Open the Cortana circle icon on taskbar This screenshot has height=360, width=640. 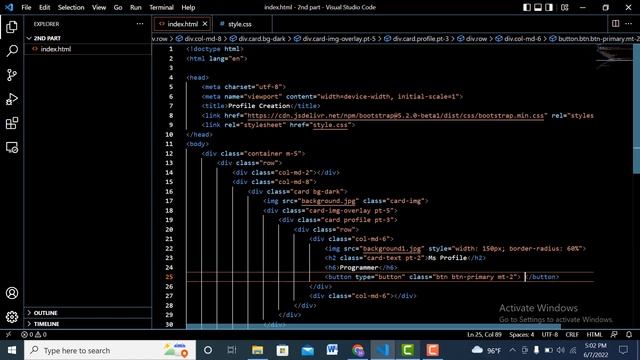click(x=208, y=350)
